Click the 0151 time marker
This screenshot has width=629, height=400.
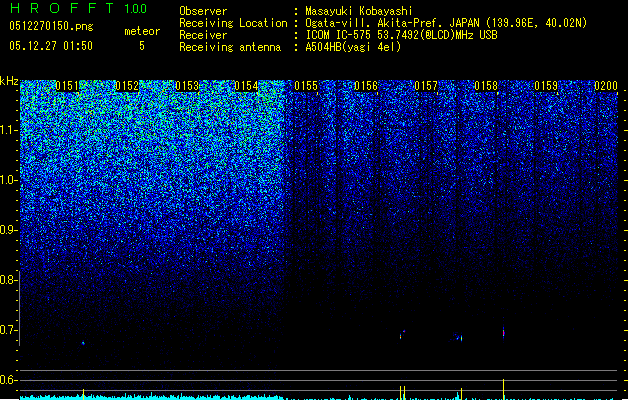click(x=67, y=86)
